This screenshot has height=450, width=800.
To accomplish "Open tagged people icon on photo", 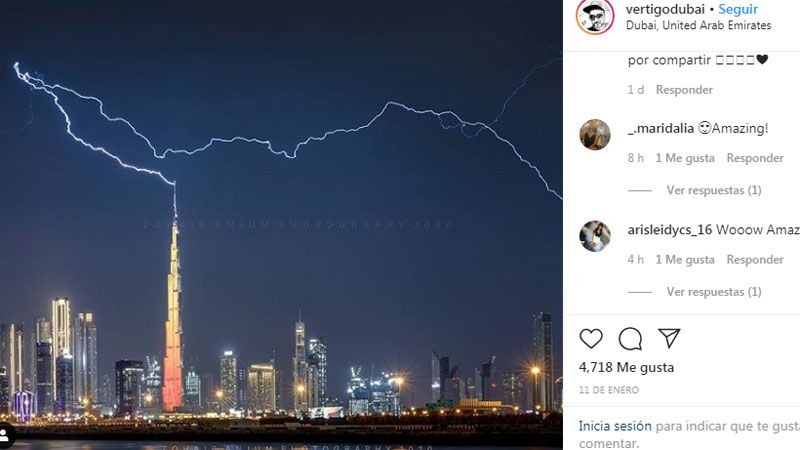I will click(x=6, y=436).
